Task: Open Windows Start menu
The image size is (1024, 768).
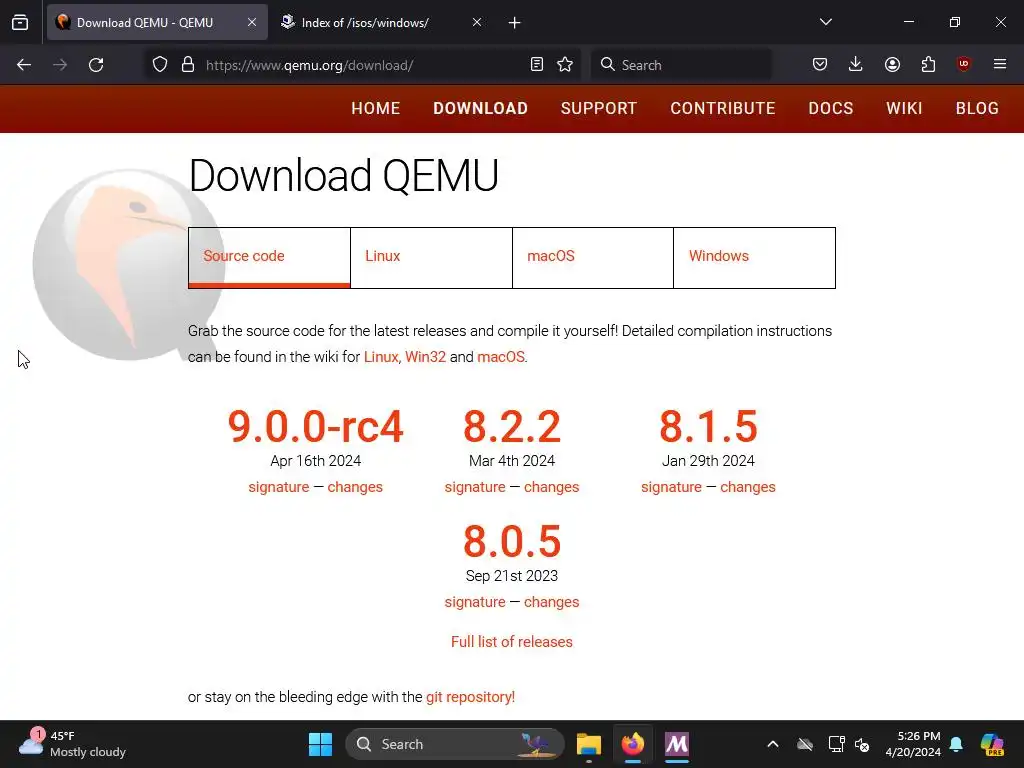Action: click(320, 744)
